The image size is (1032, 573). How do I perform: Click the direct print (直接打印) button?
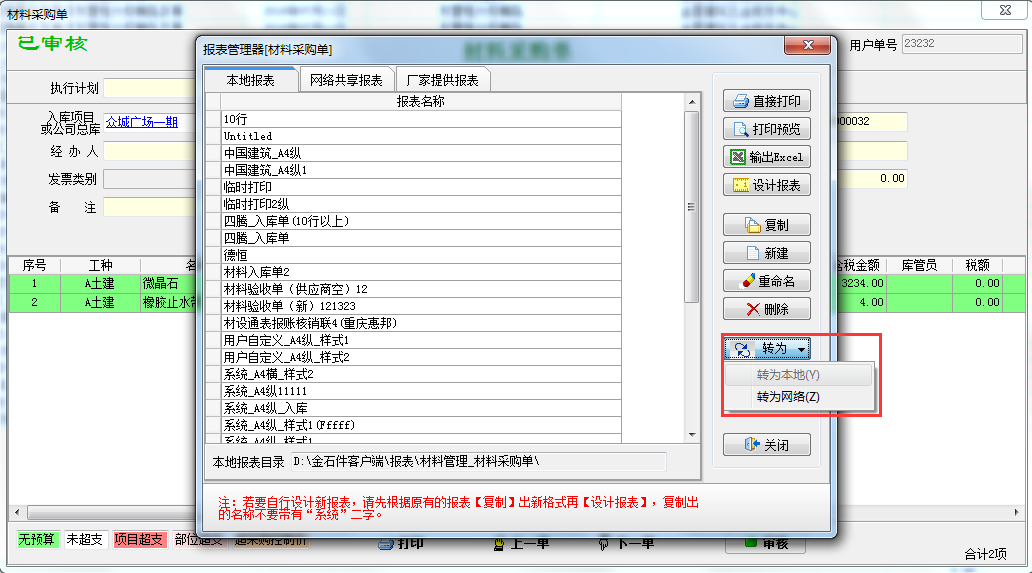[x=766, y=101]
